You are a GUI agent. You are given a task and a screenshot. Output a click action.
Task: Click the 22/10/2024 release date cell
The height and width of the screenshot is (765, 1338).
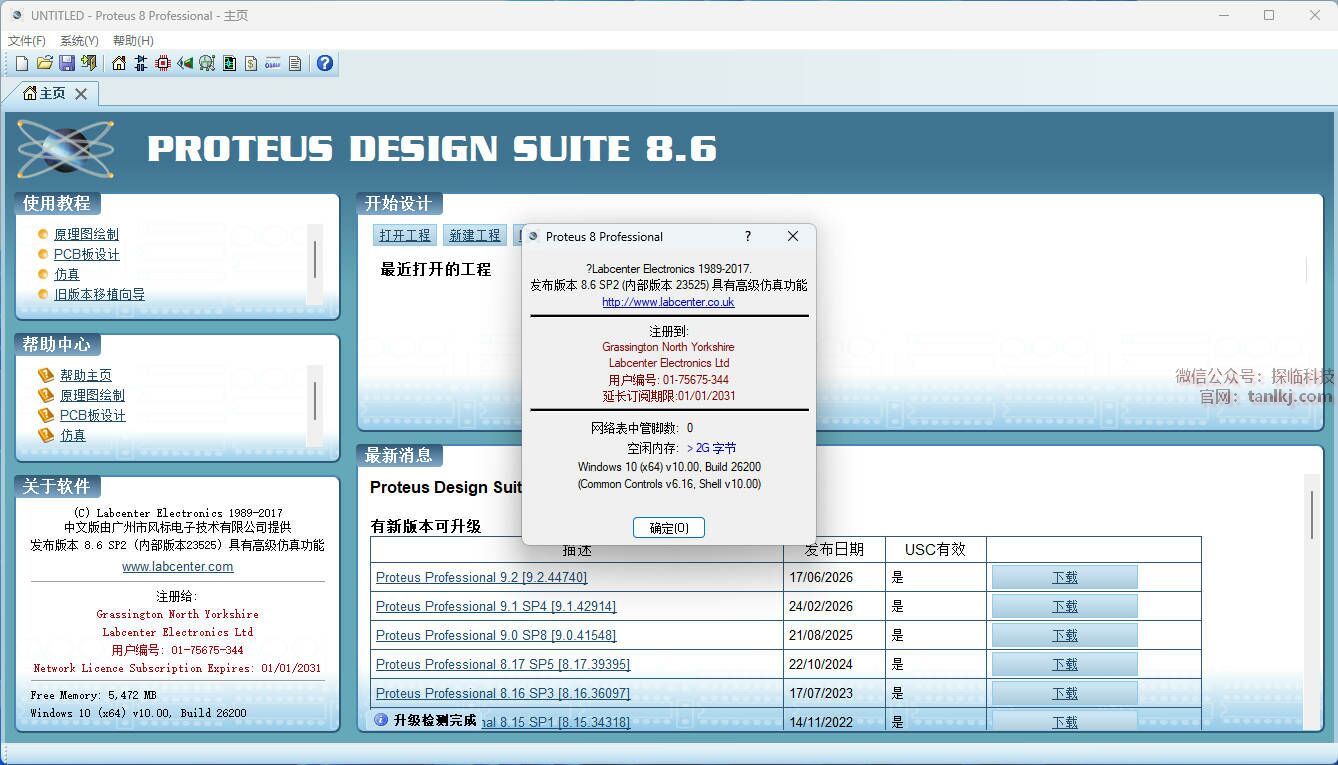pos(834,664)
